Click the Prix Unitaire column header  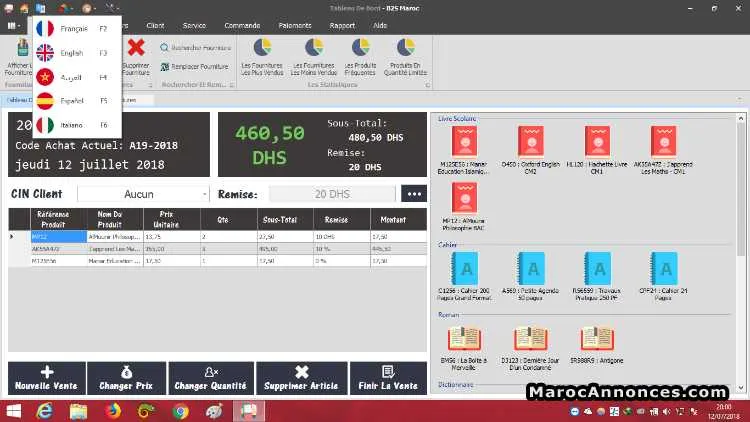166,220
